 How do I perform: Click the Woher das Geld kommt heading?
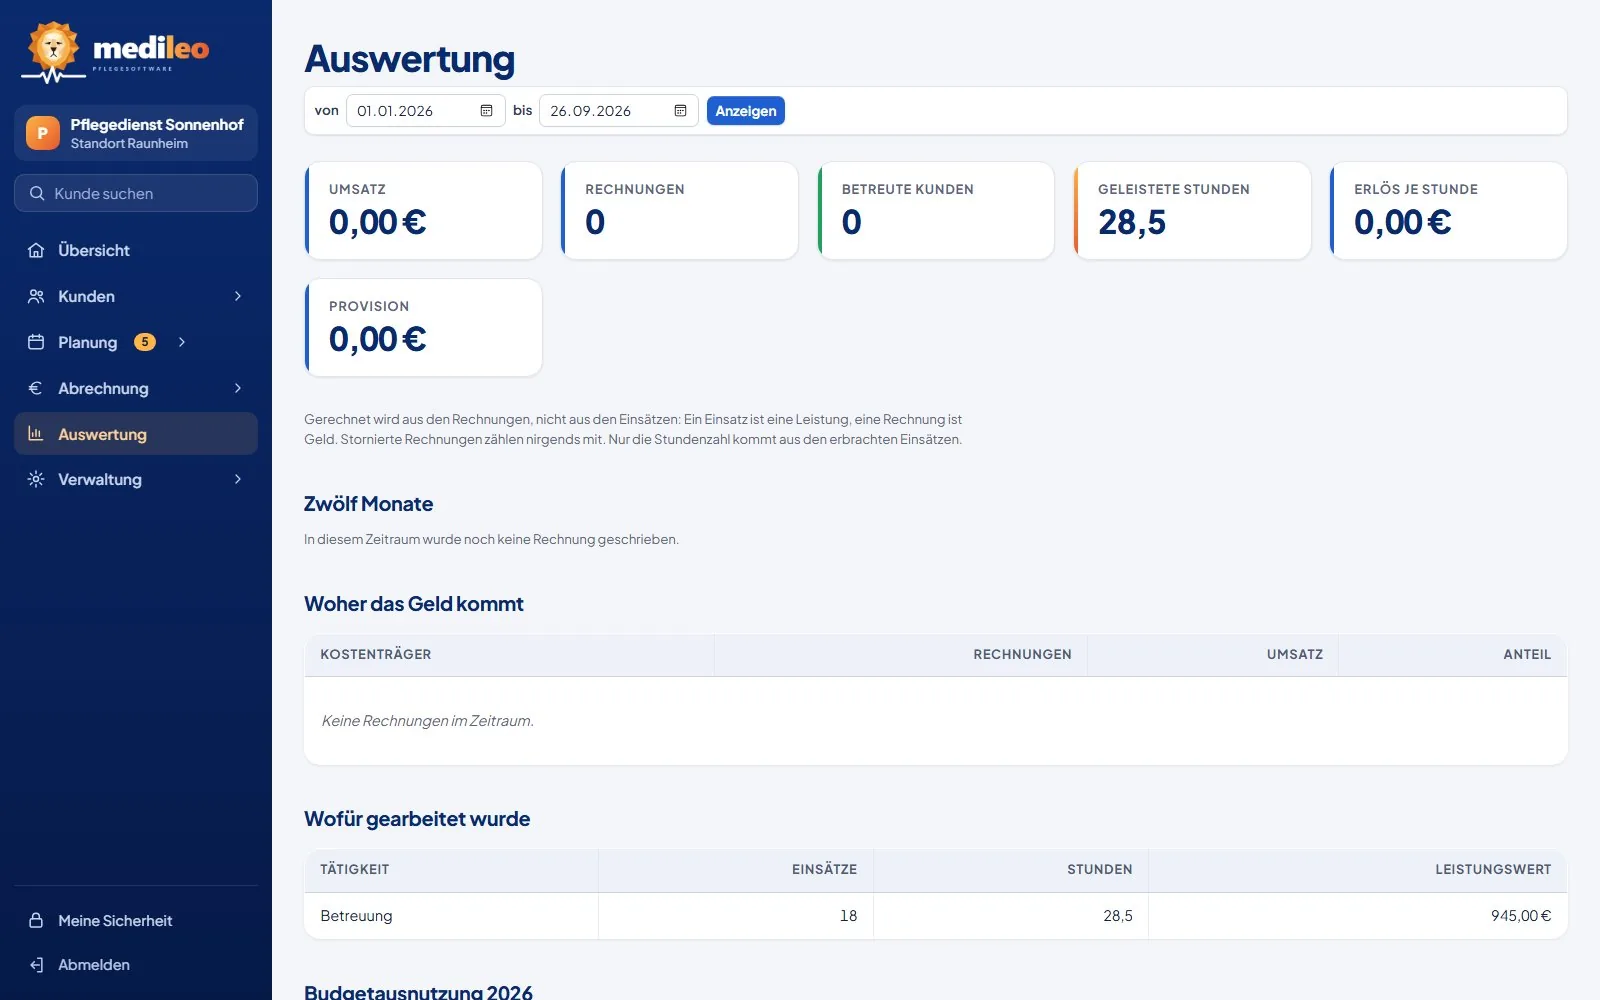(414, 604)
